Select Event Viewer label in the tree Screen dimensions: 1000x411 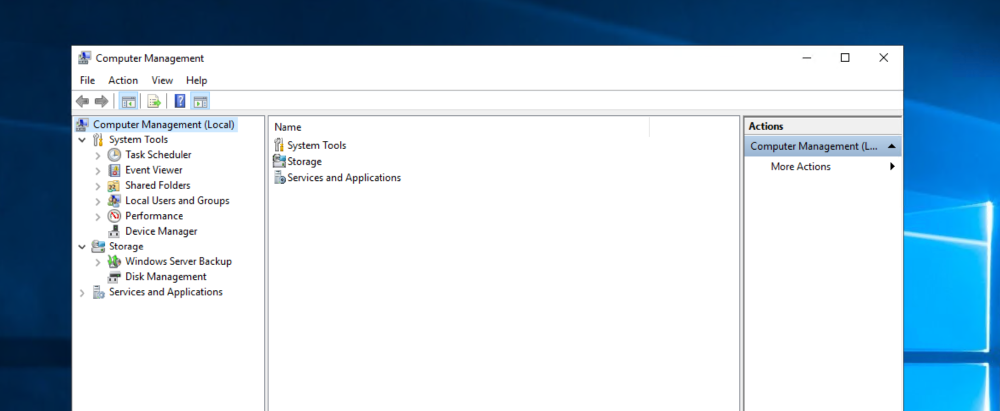[x=154, y=170]
